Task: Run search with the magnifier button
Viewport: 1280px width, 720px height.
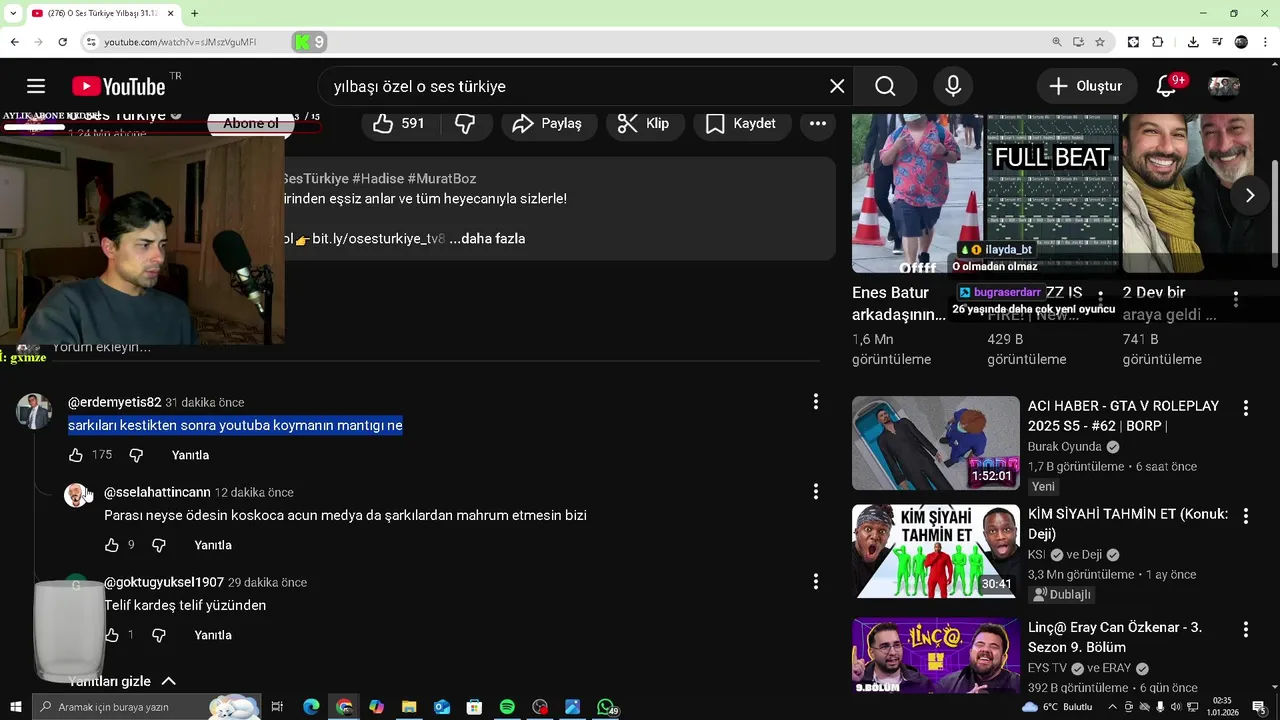Action: [x=885, y=86]
